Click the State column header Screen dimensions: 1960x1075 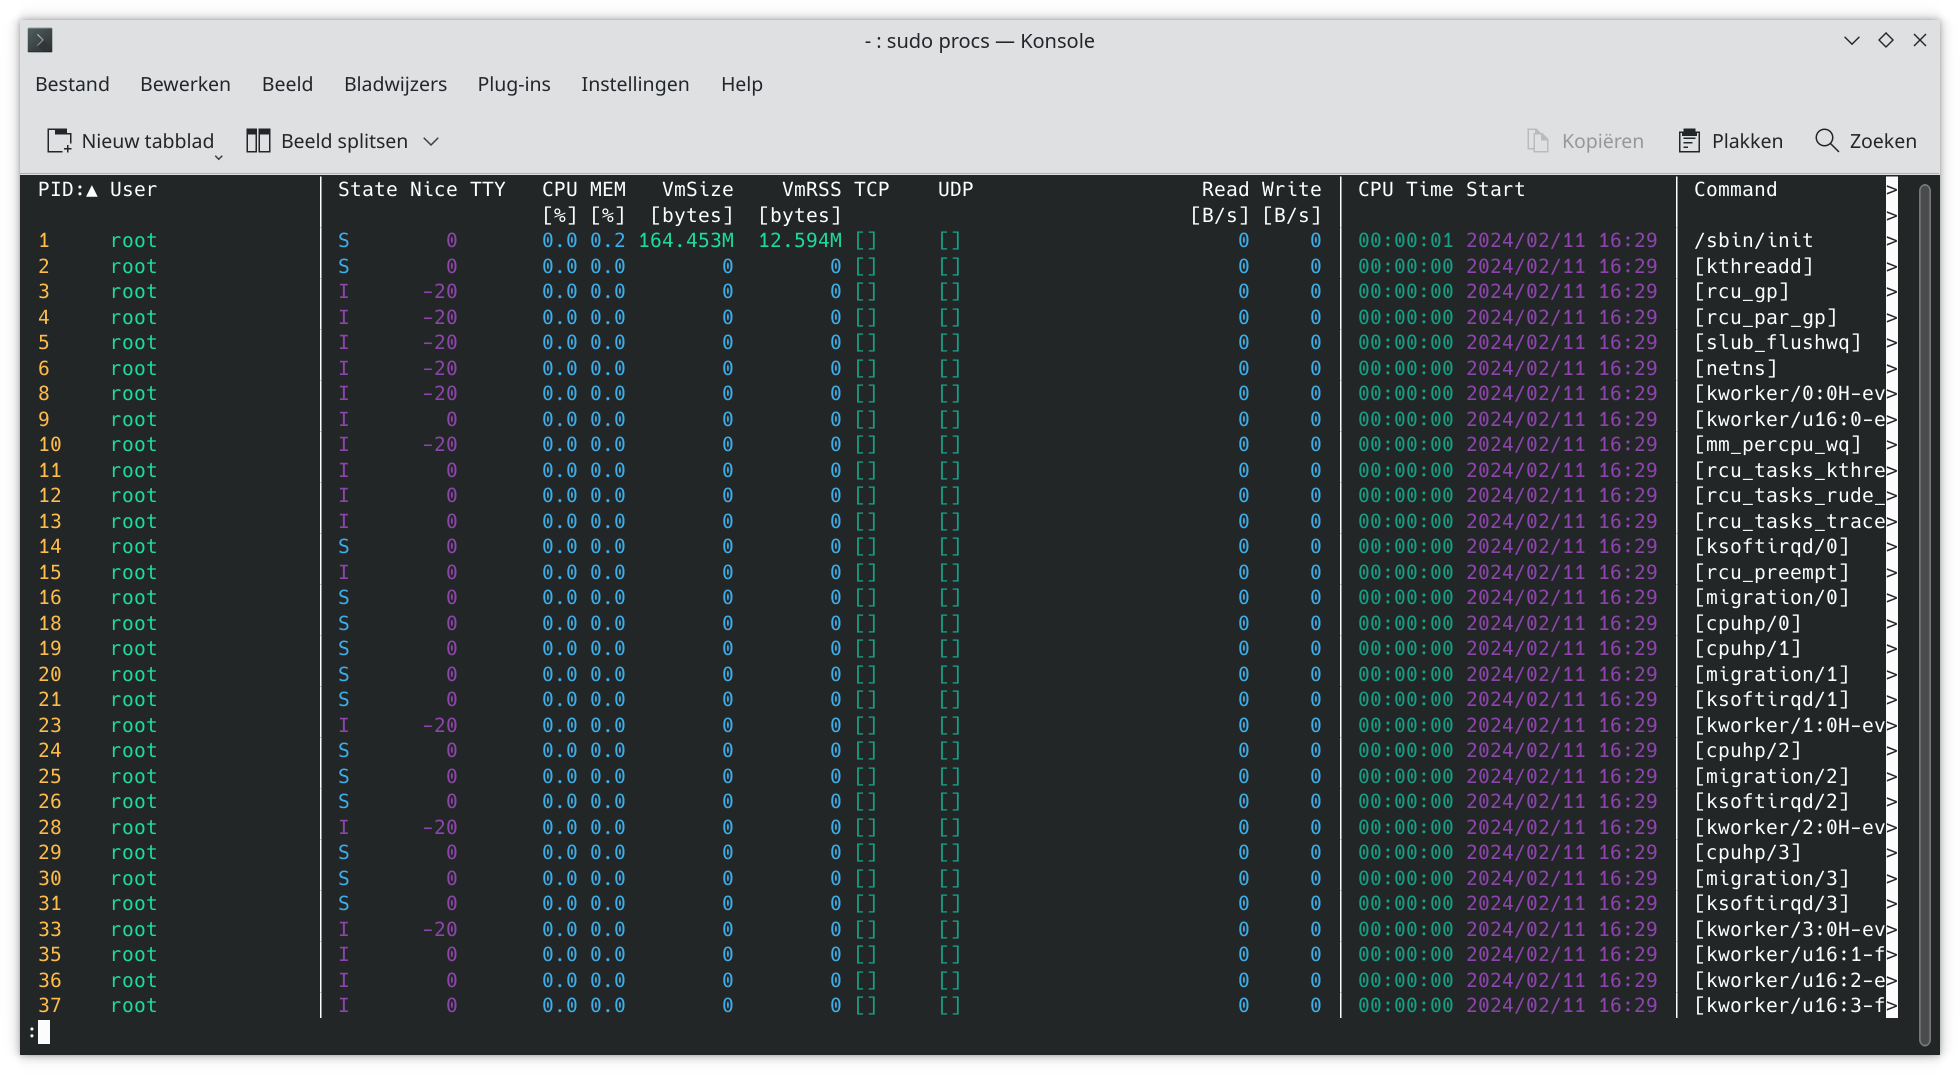367,189
